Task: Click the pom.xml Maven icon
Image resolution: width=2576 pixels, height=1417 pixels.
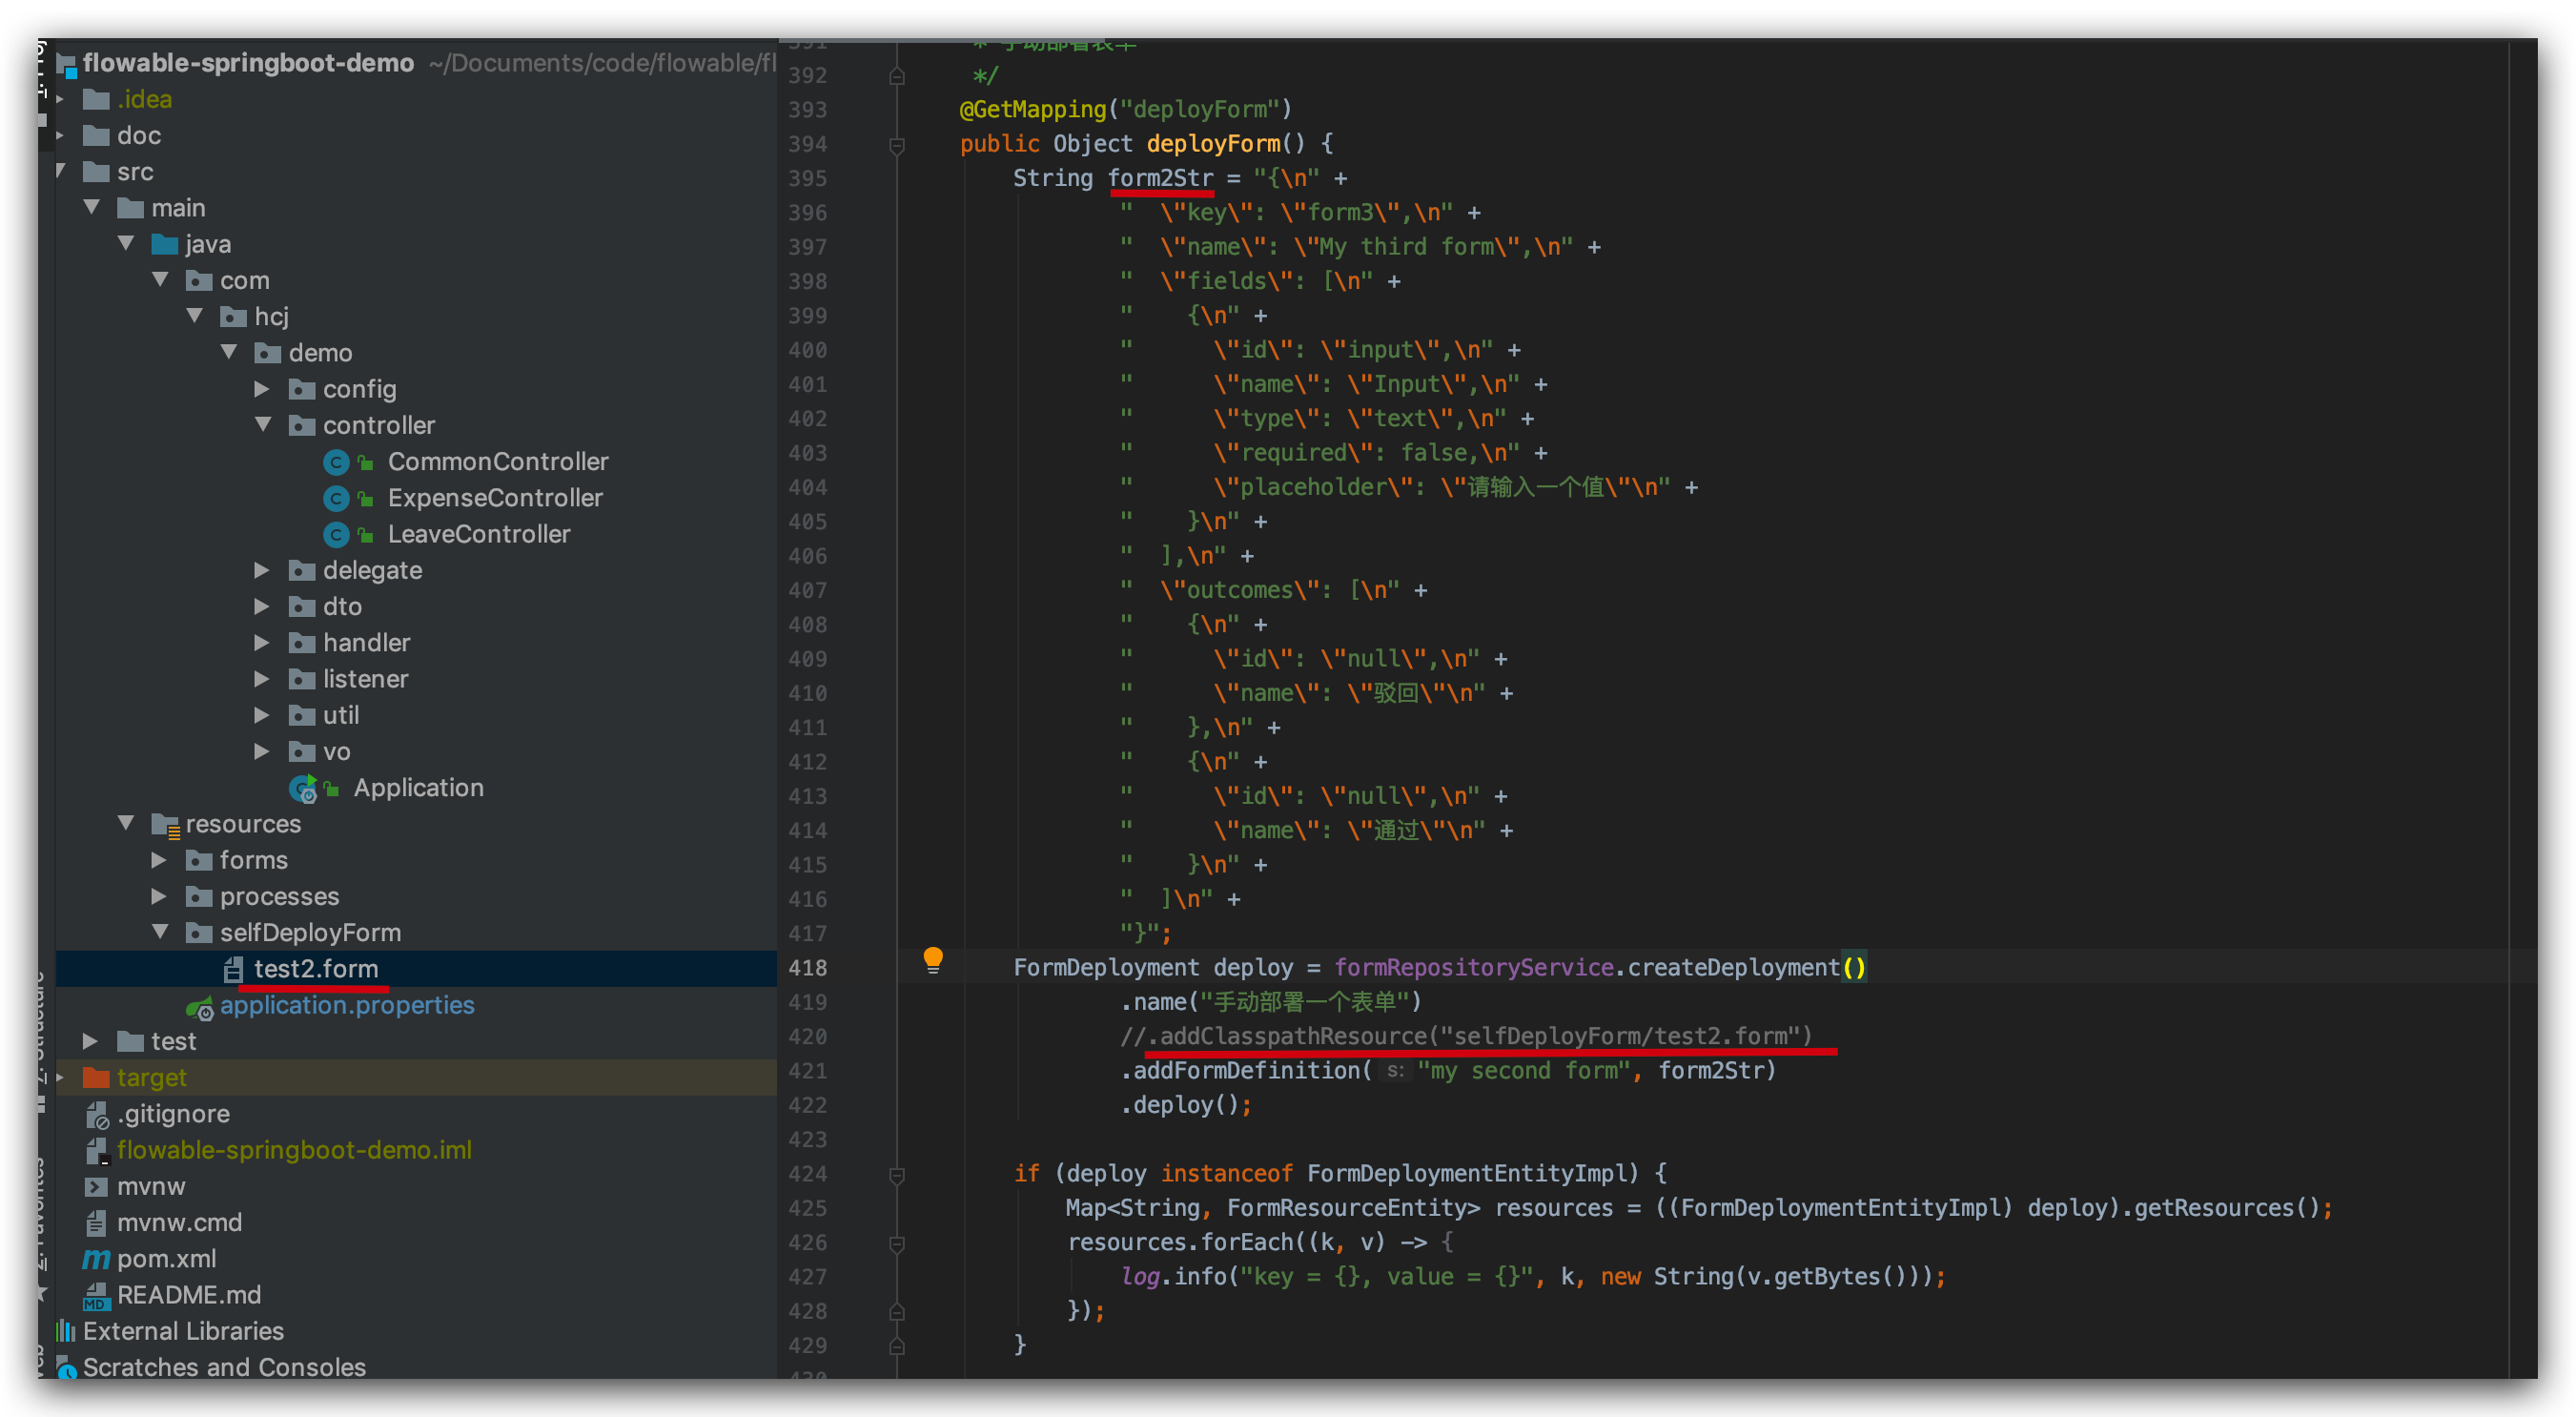Action: coord(96,1259)
